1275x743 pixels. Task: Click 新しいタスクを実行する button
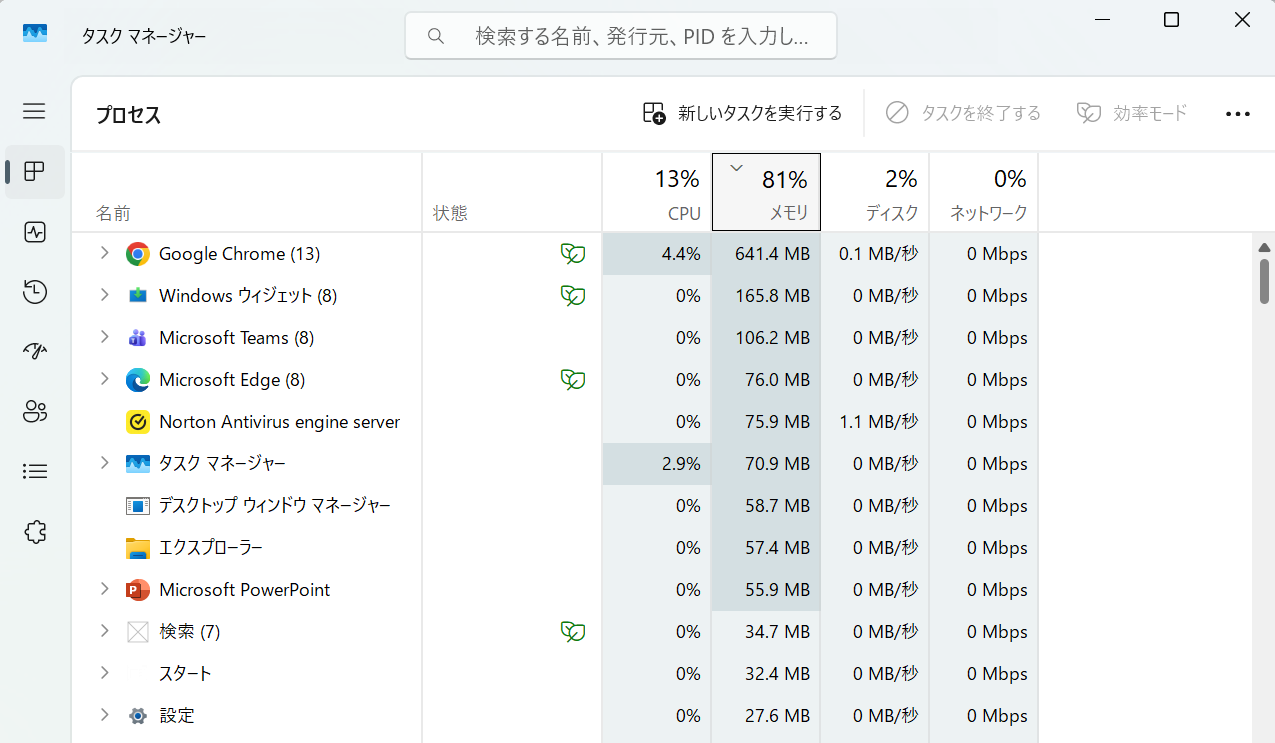tap(742, 113)
